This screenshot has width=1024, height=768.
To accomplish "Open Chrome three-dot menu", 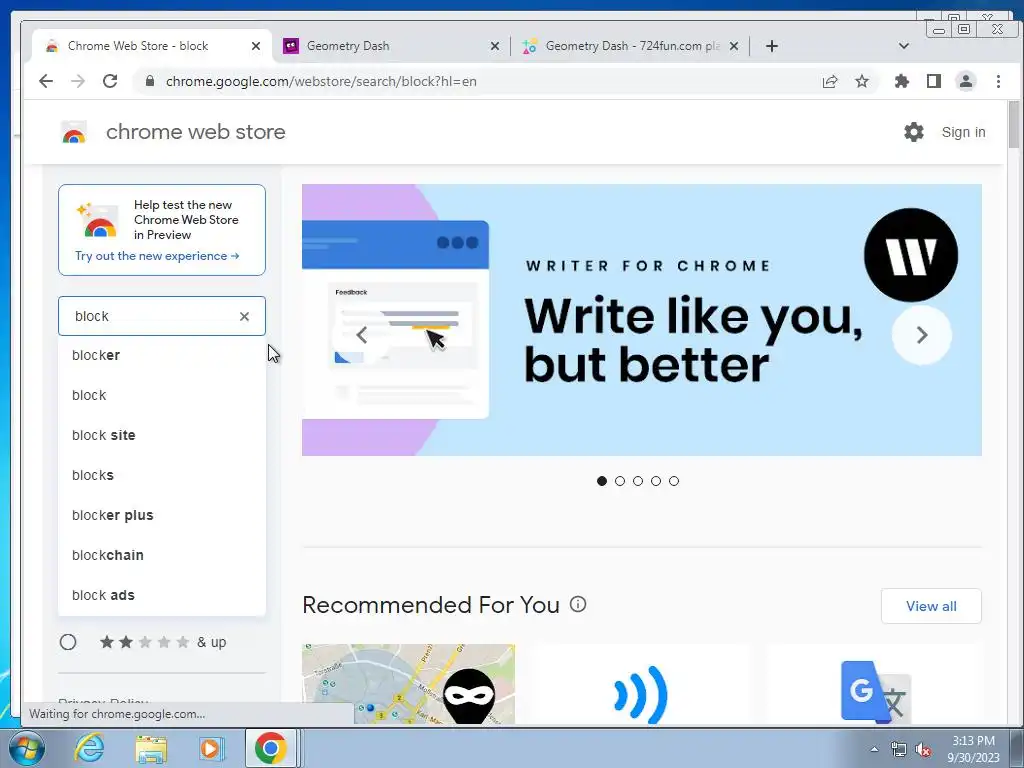I will [x=998, y=81].
